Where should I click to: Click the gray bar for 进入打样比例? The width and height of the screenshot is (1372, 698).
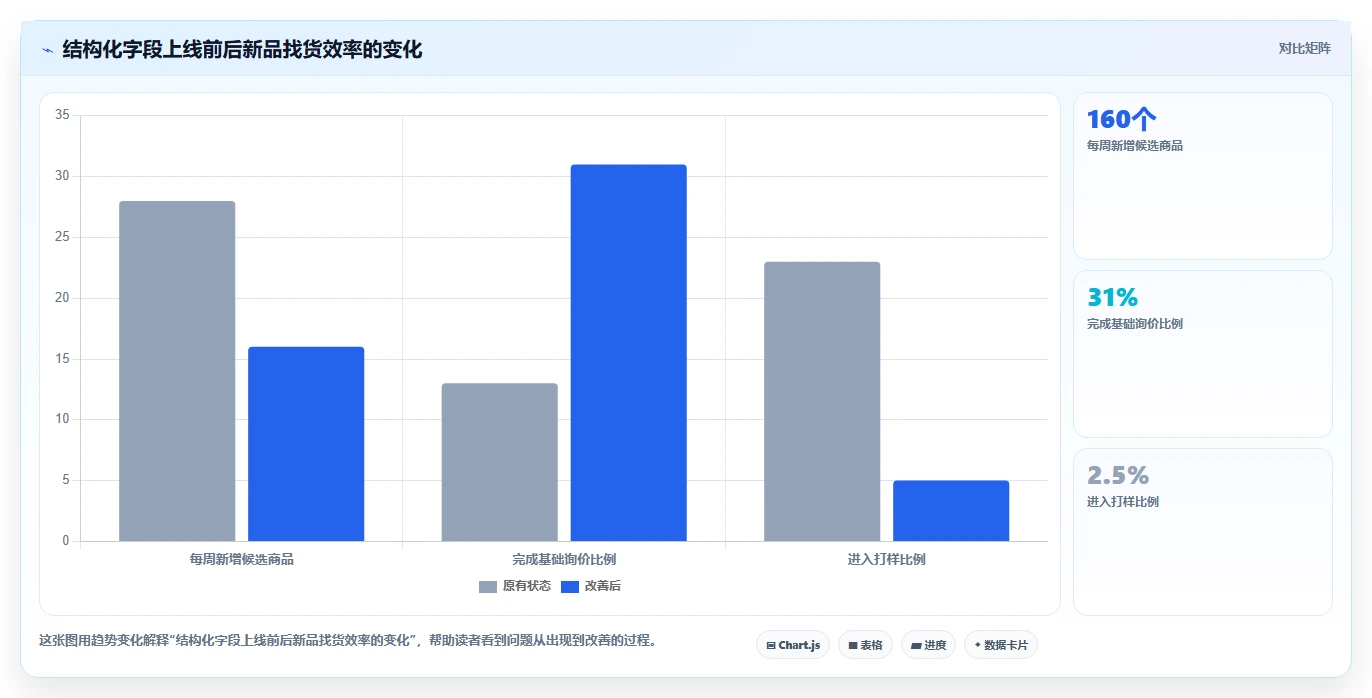[822, 401]
